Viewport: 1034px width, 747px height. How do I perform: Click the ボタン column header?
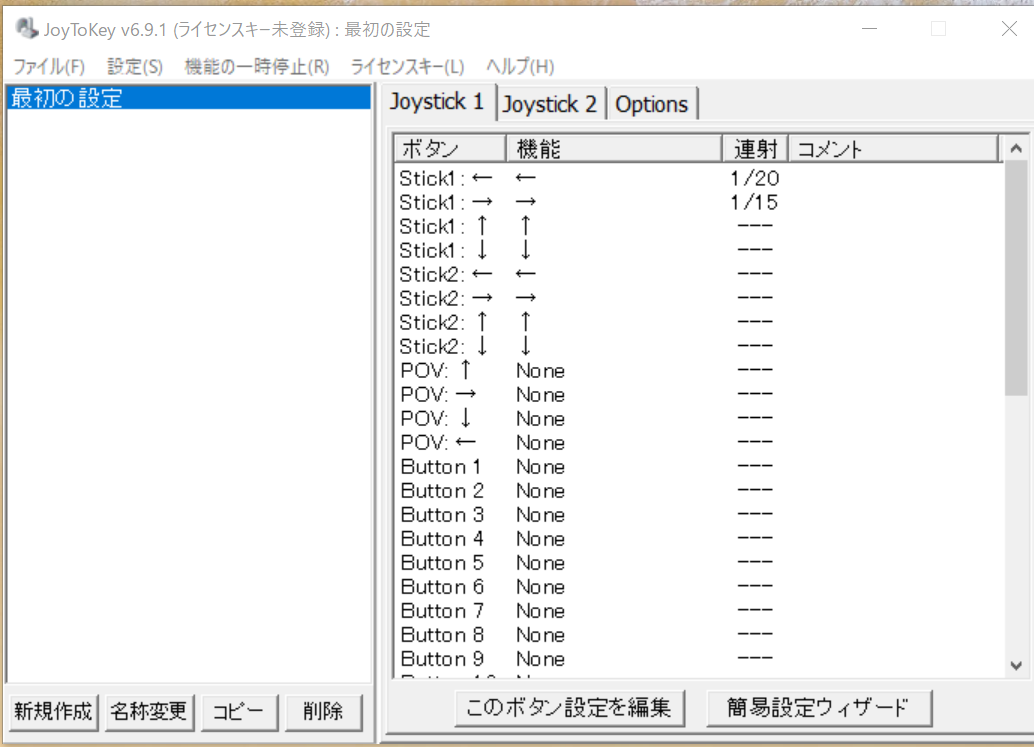click(450, 149)
